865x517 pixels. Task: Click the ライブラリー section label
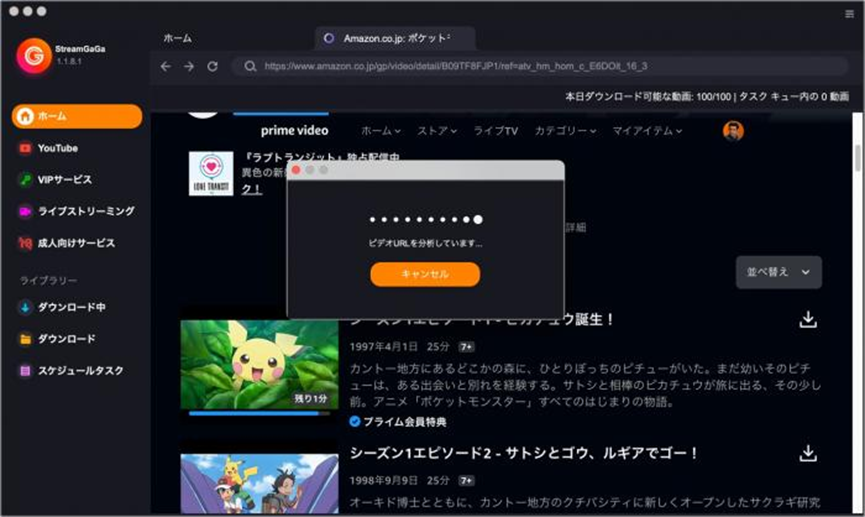(x=49, y=280)
